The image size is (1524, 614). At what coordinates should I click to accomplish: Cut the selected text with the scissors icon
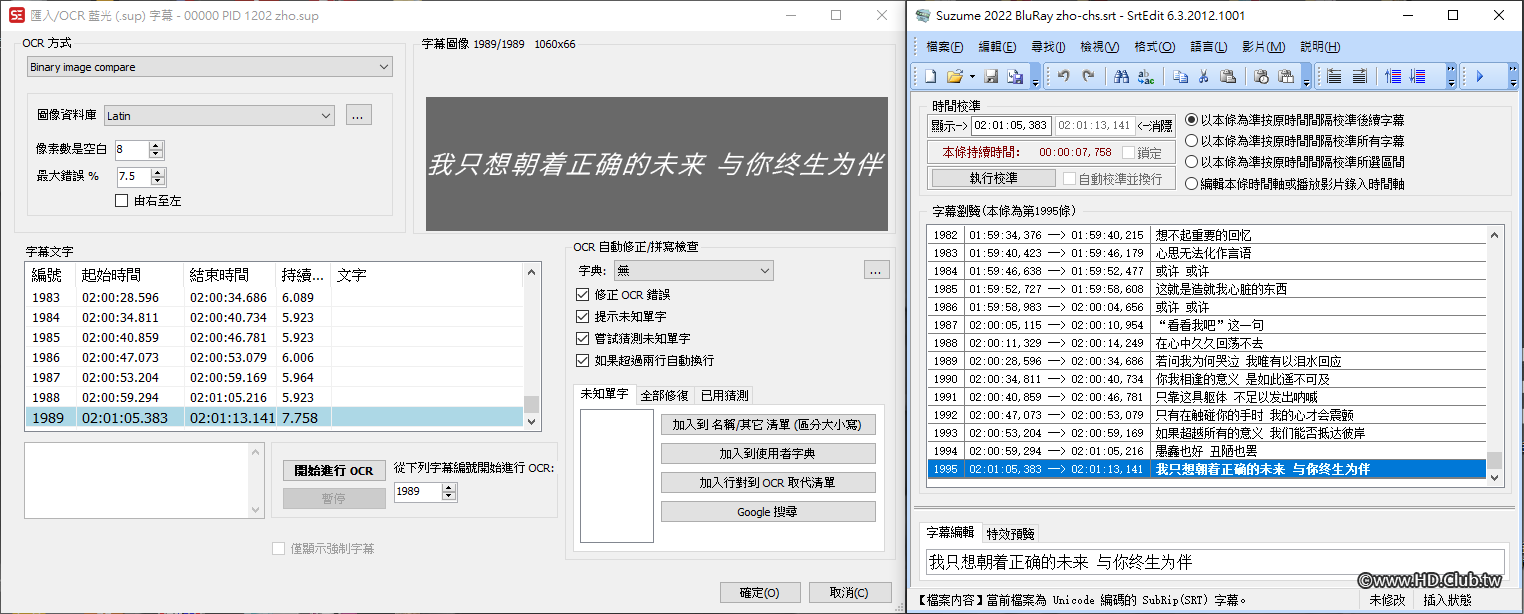point(1203,76)
